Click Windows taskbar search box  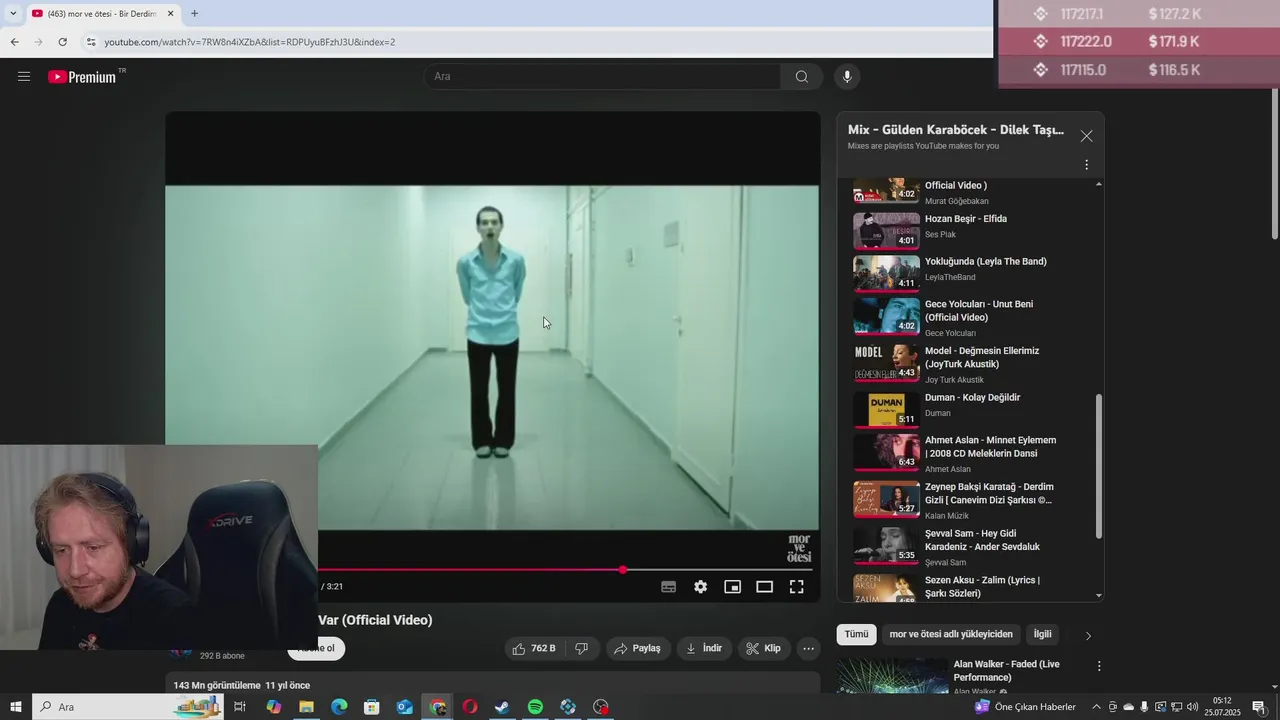pyautogui.click(x=128, y=707)
